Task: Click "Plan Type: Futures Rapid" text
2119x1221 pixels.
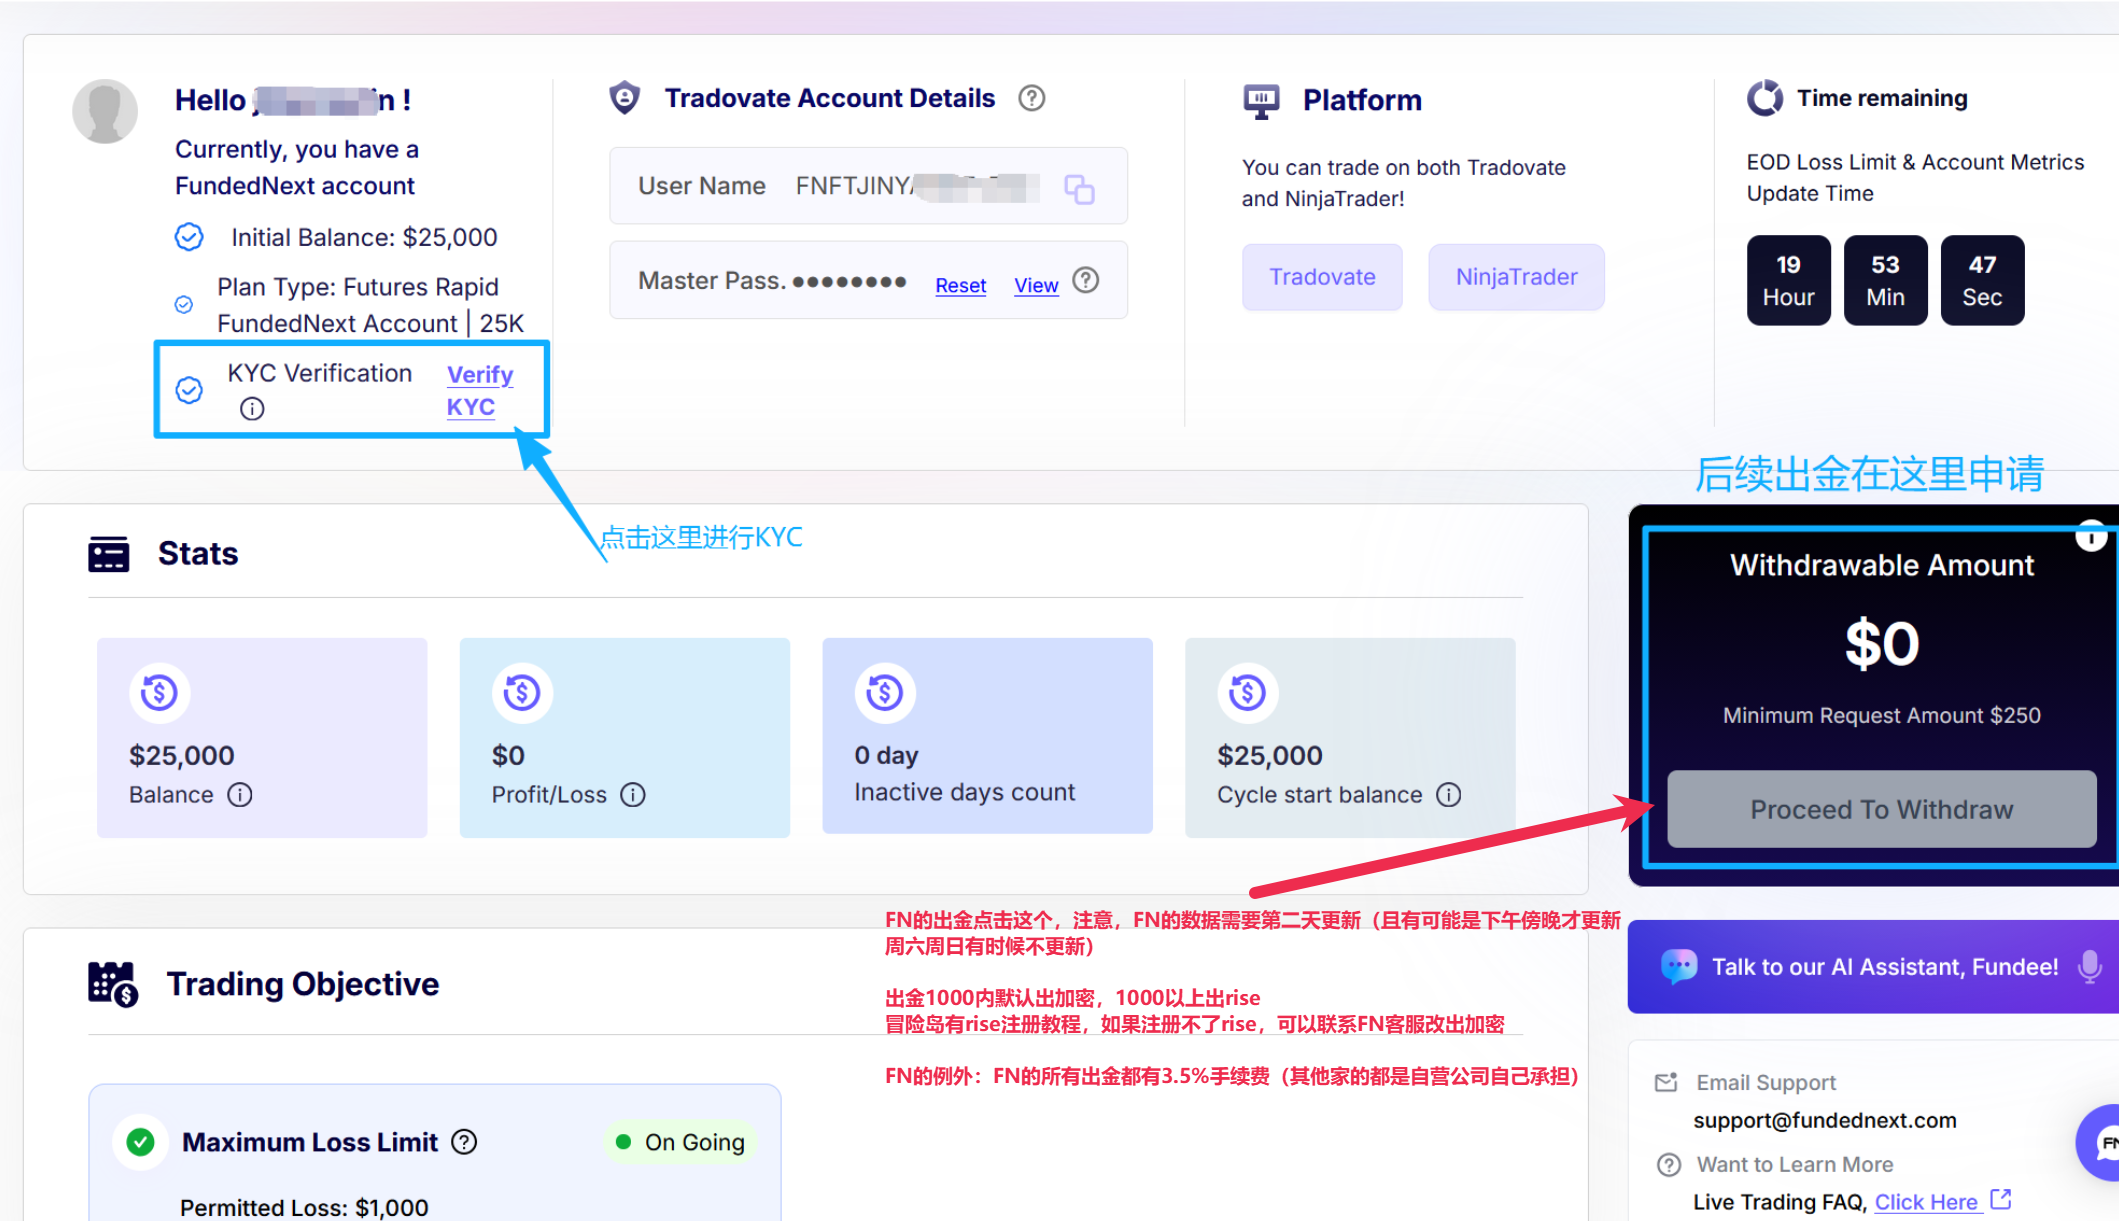Action: (358, 287)
